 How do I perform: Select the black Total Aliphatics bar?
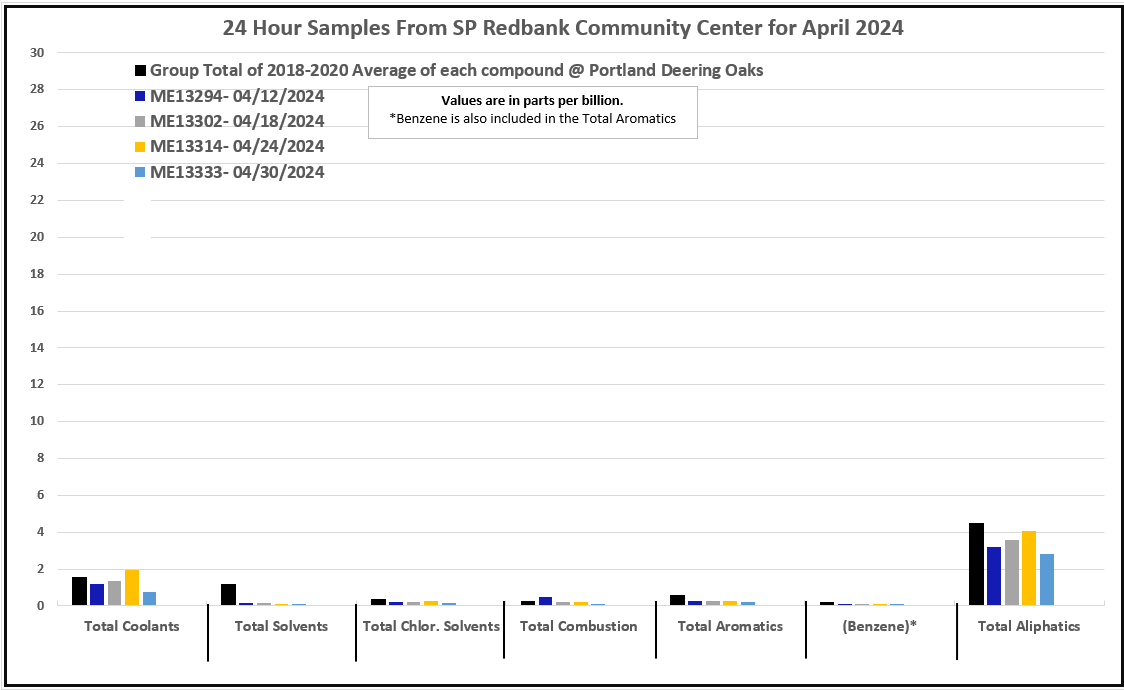pyautogui.click(x=976, y=564)
